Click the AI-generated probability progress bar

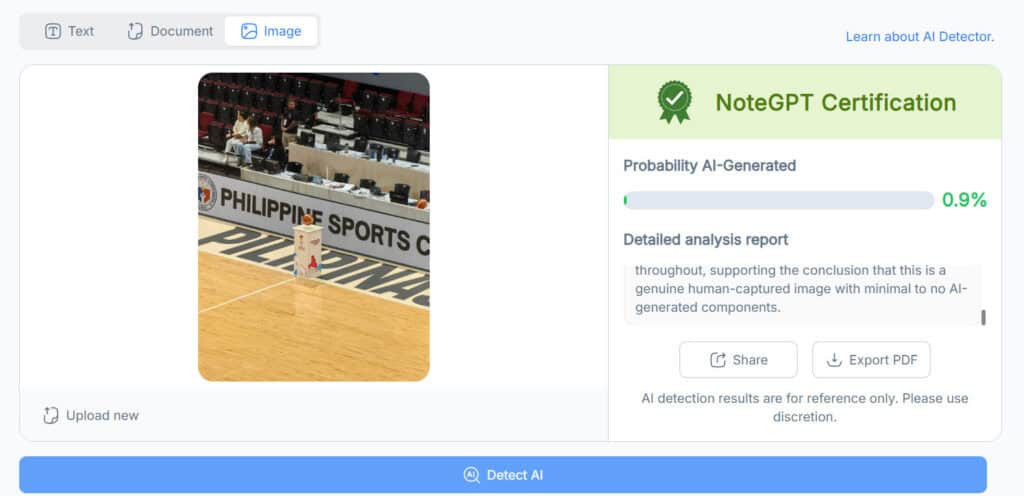coord(778,200)
